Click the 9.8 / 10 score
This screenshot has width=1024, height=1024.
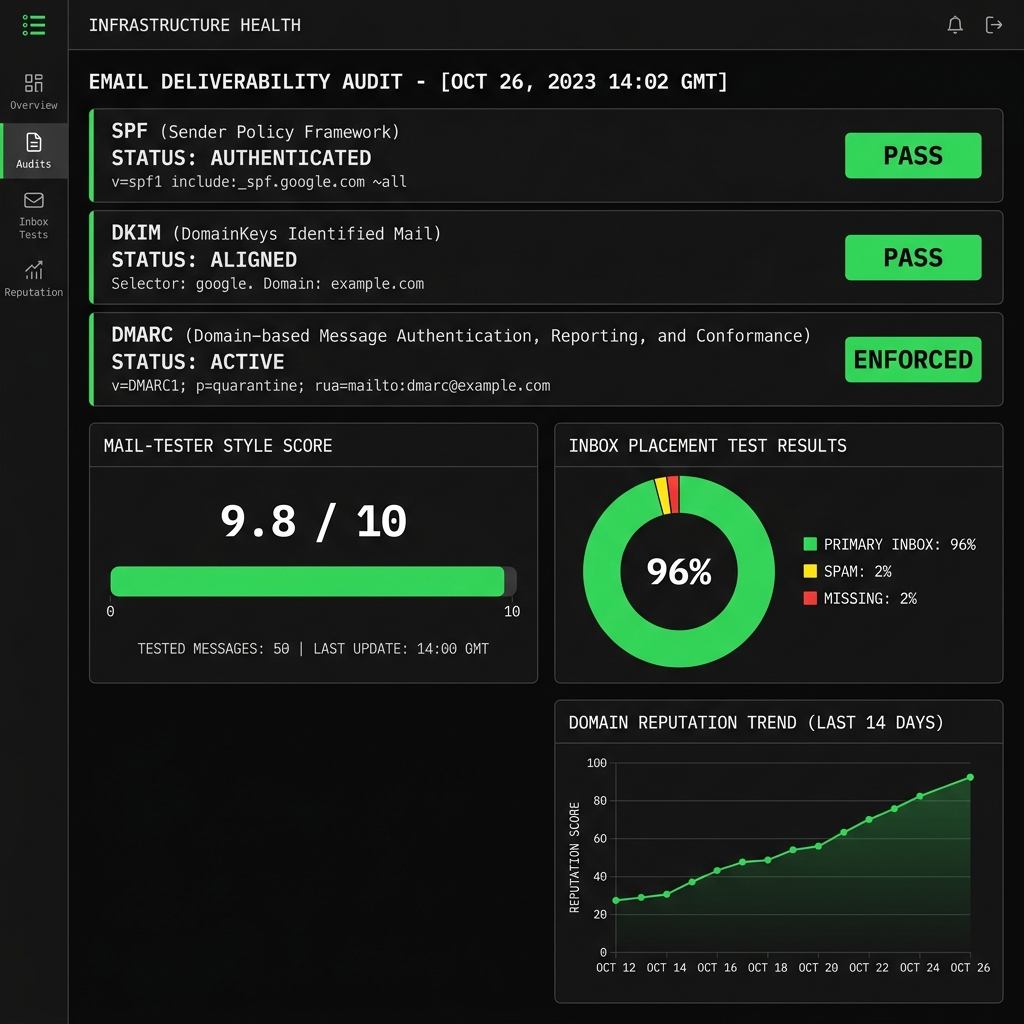coord(313,521)
